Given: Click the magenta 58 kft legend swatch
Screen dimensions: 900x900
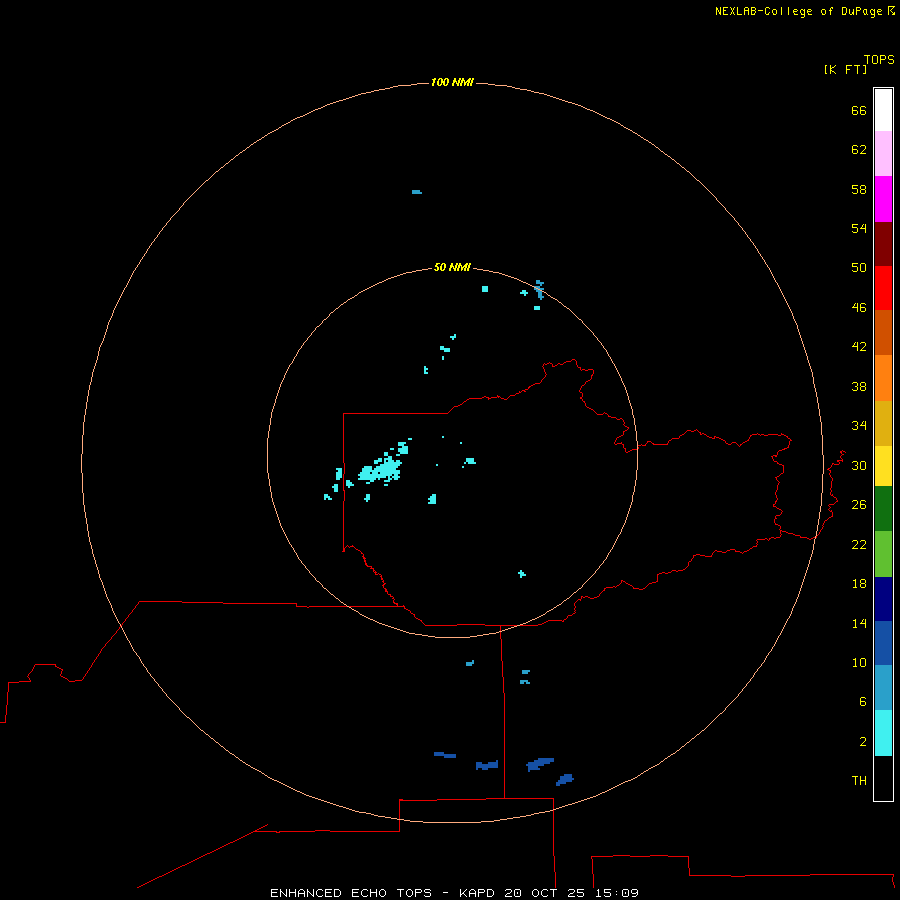Looking at the screenshot, I should point(883,199).
